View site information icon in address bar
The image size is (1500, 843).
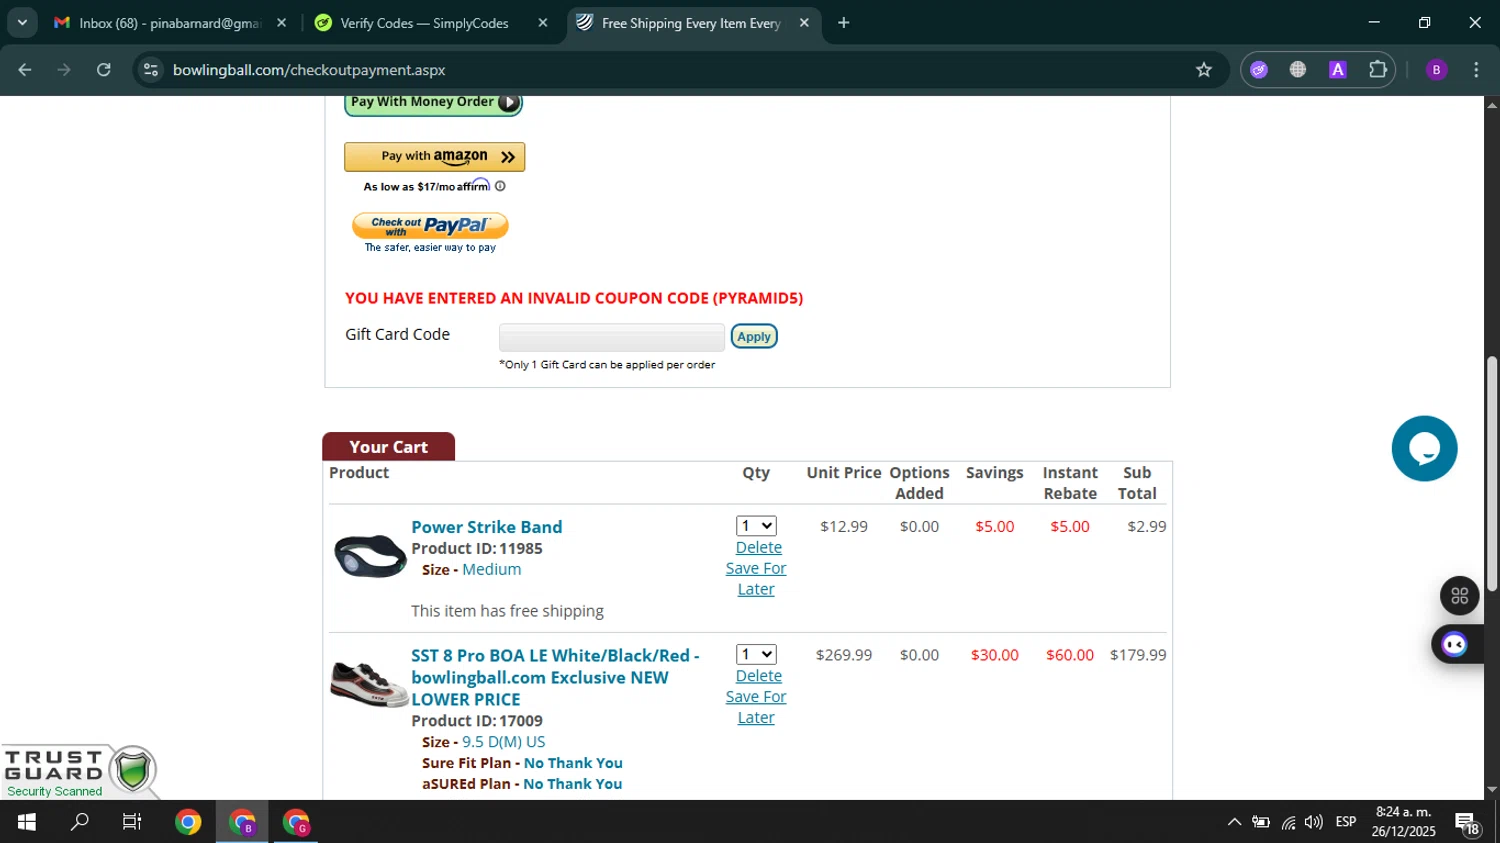tap(151, 70)
